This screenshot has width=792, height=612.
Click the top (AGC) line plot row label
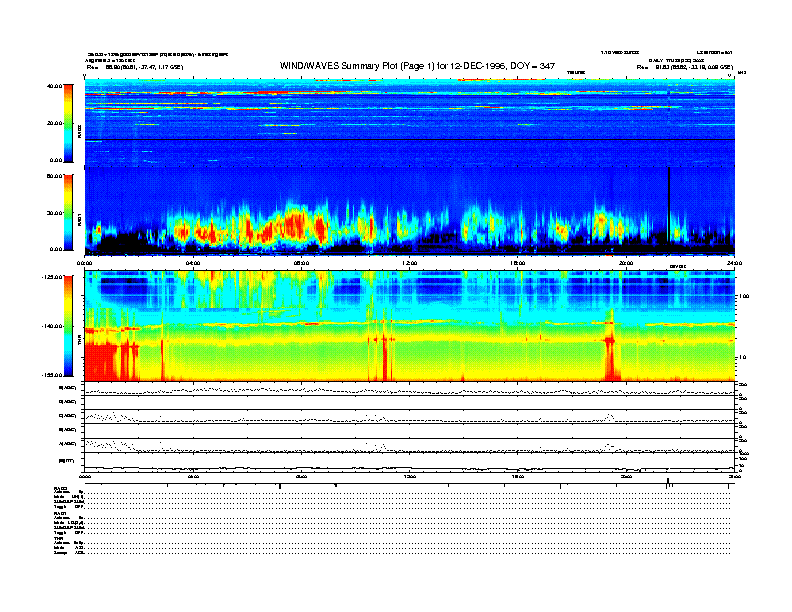click(68, 388)
